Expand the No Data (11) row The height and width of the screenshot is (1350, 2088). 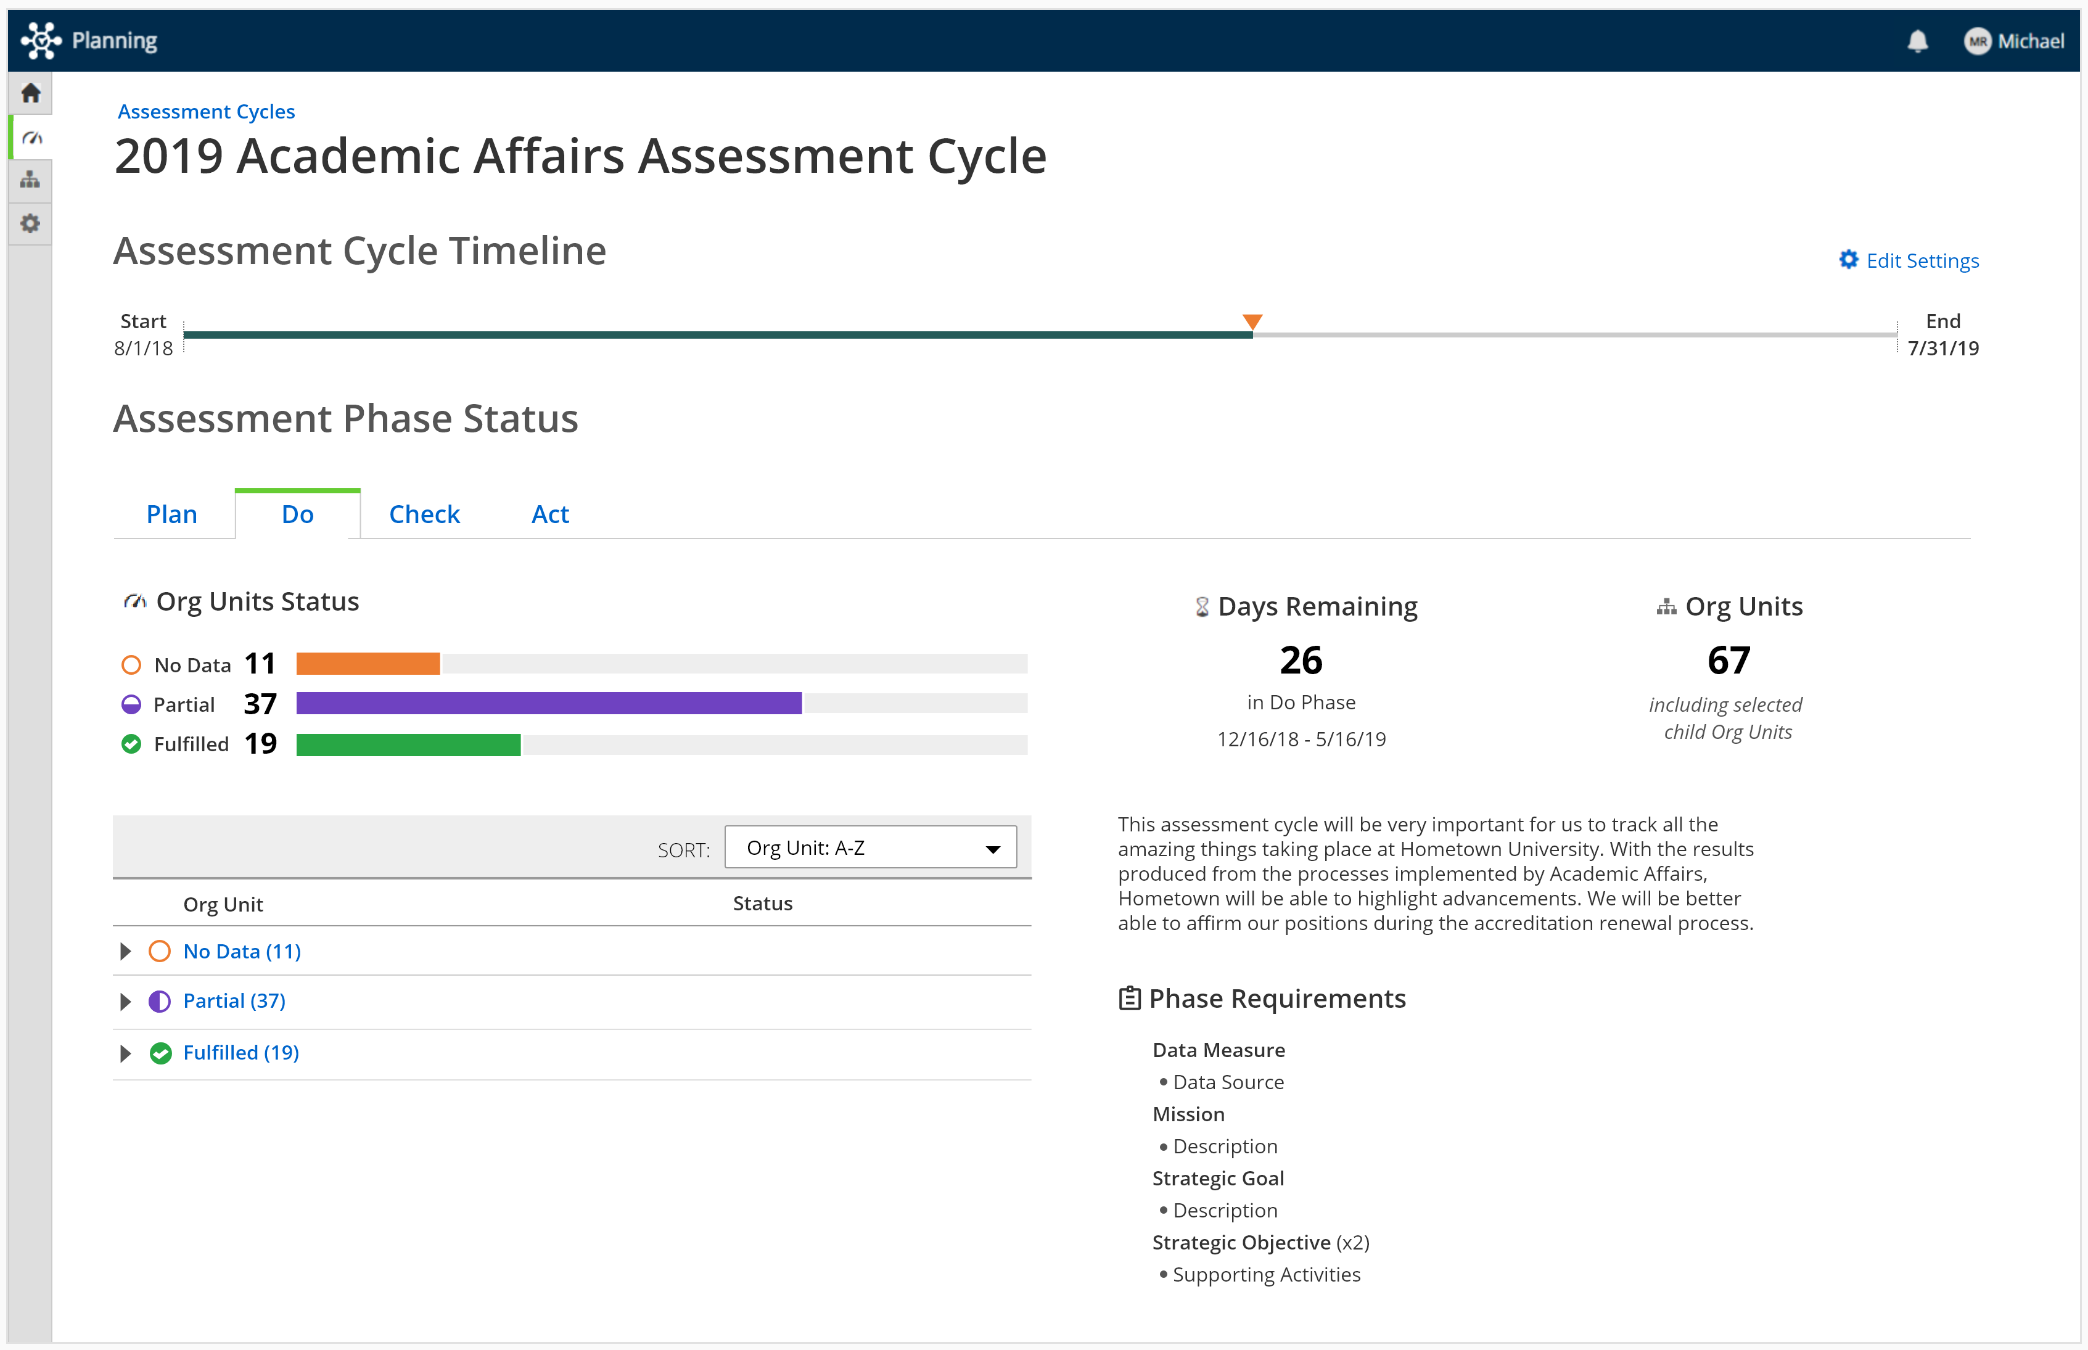point(125,951)
